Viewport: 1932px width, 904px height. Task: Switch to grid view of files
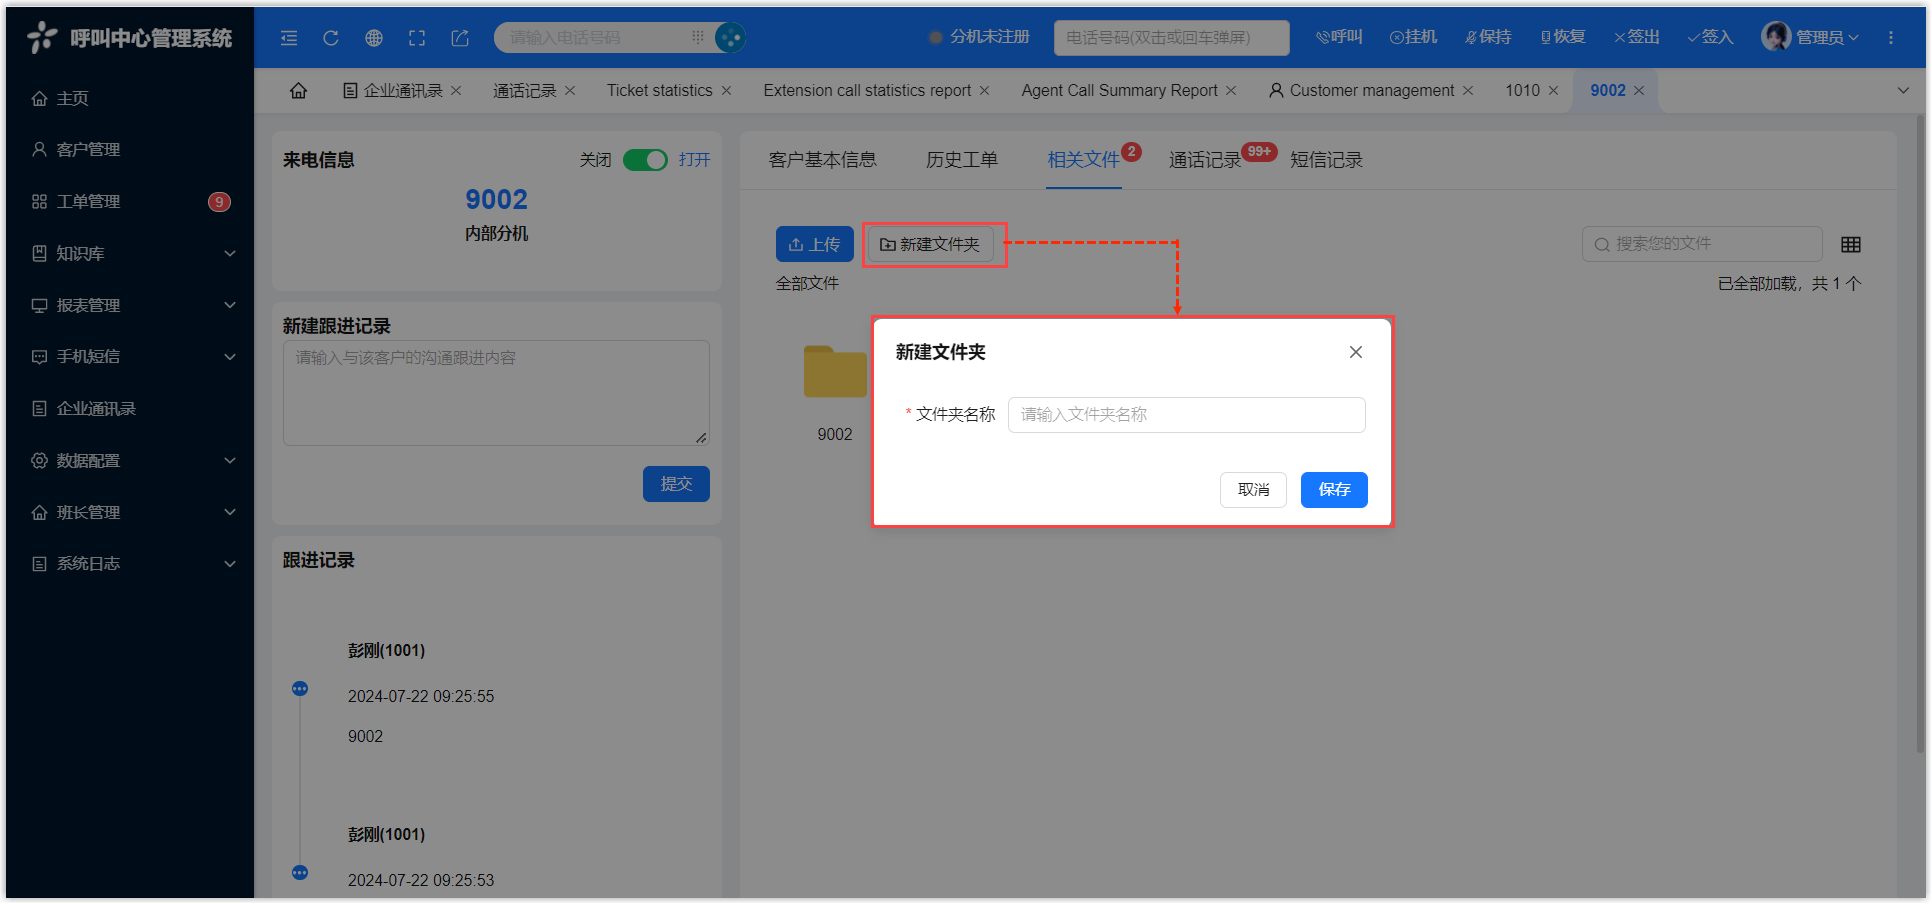click(1850, 245)
